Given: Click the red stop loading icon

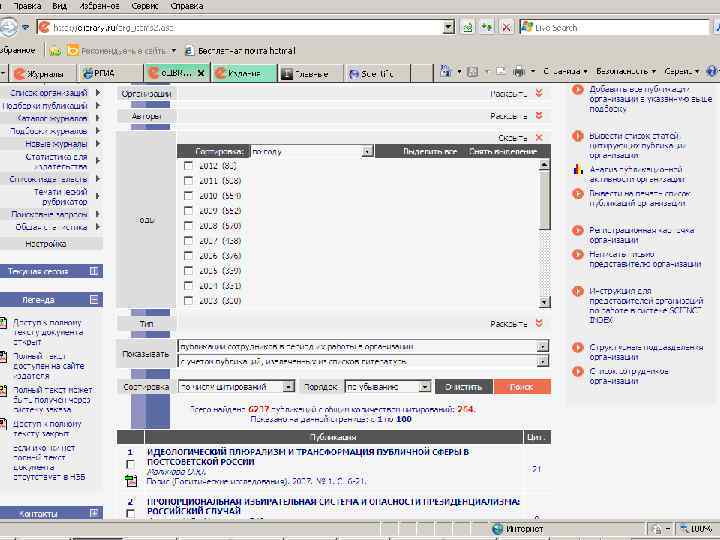Looking at the screenshot, I should click(506, 28).
